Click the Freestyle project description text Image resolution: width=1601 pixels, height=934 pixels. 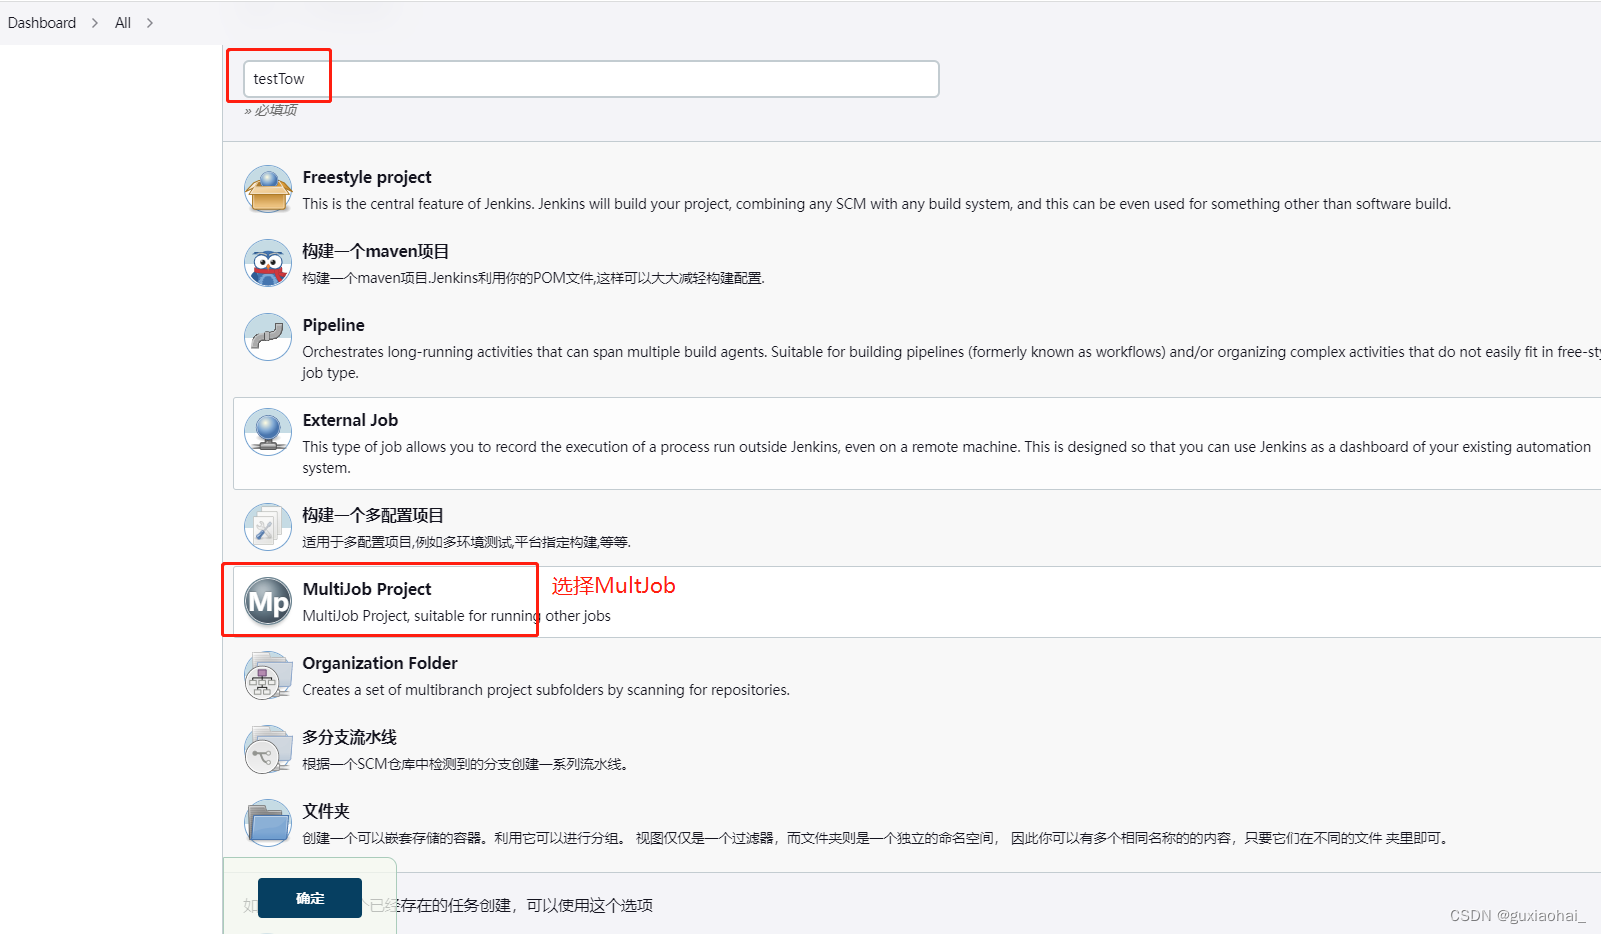point(876,204)
